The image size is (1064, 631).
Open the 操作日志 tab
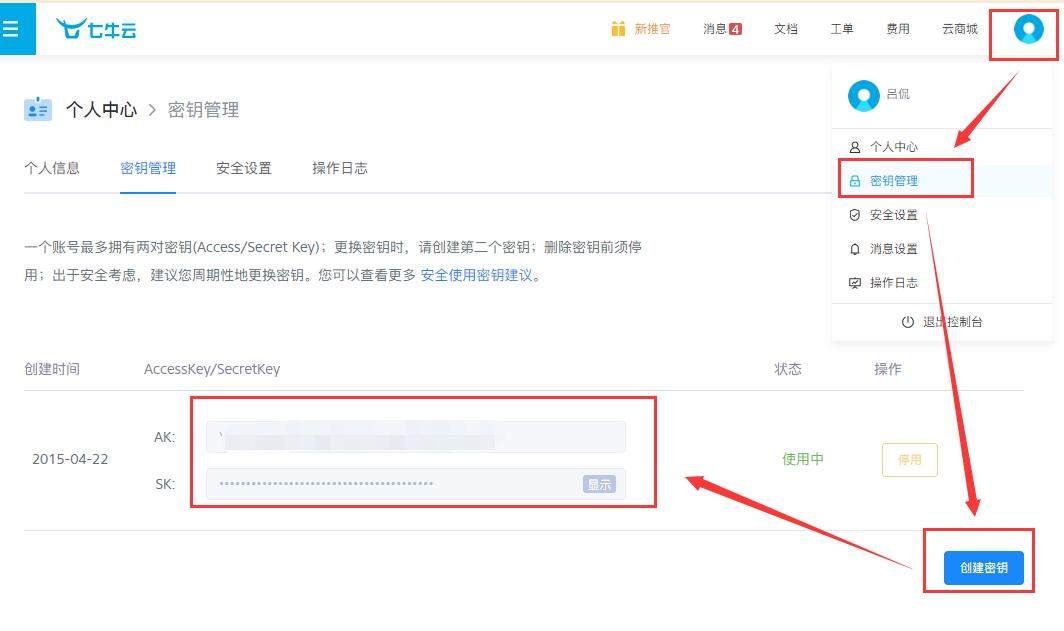click(340, 168)
